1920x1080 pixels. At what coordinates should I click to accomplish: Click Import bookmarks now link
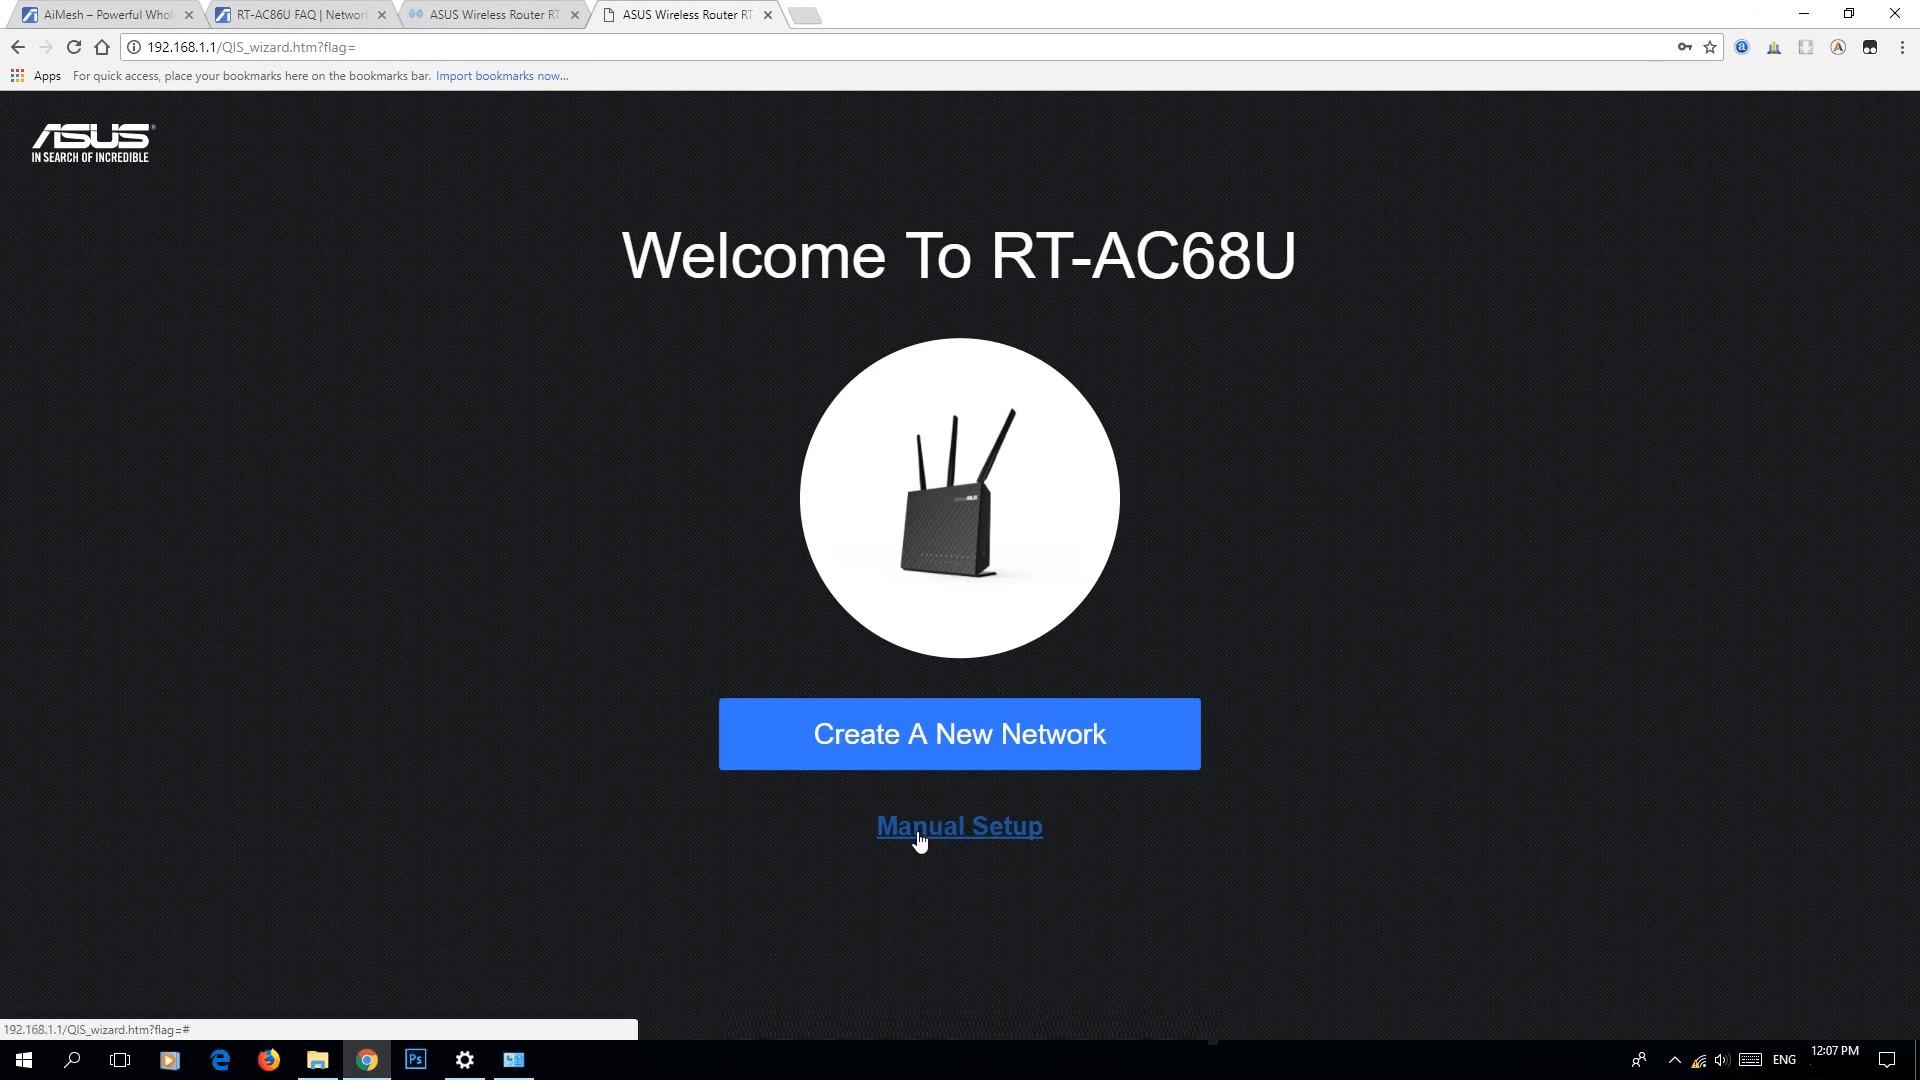502,76
